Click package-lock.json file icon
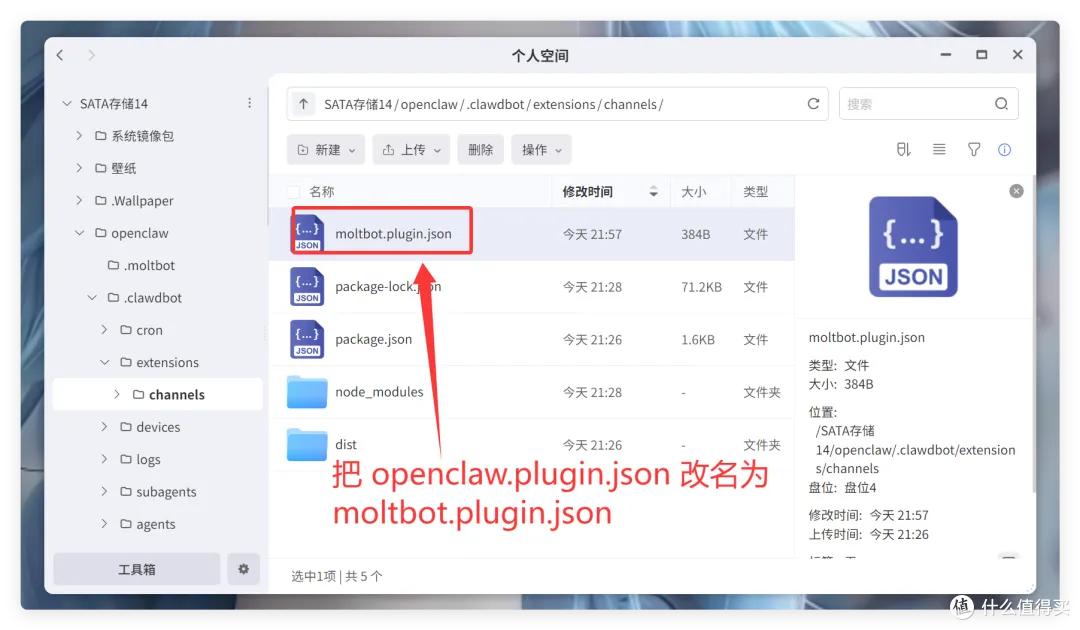 point(307,286)
